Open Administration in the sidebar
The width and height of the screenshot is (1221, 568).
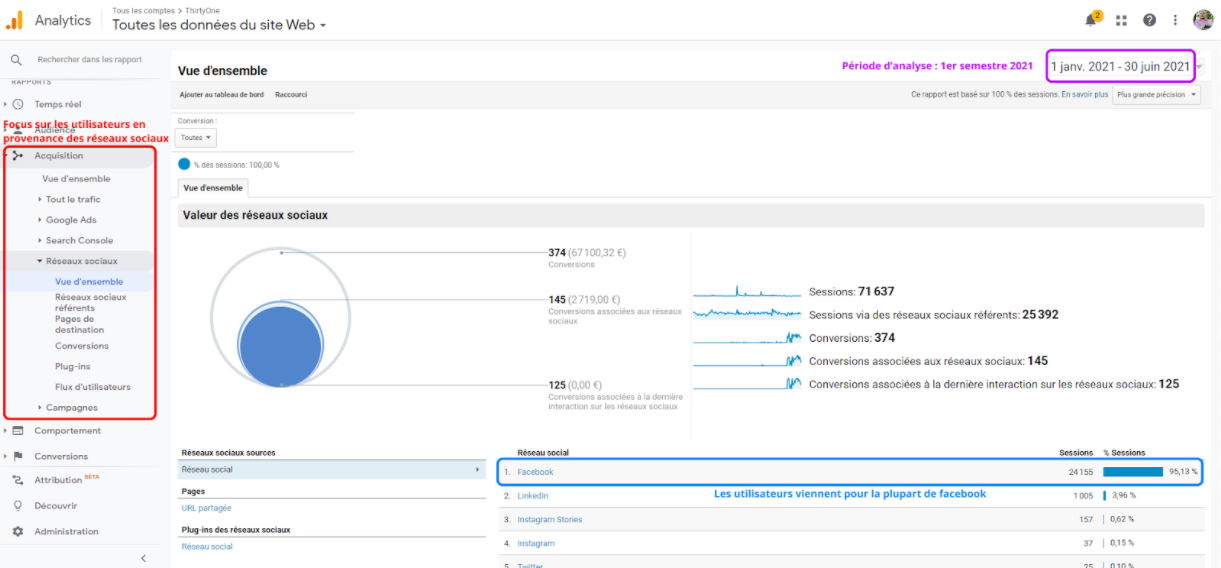66,532
